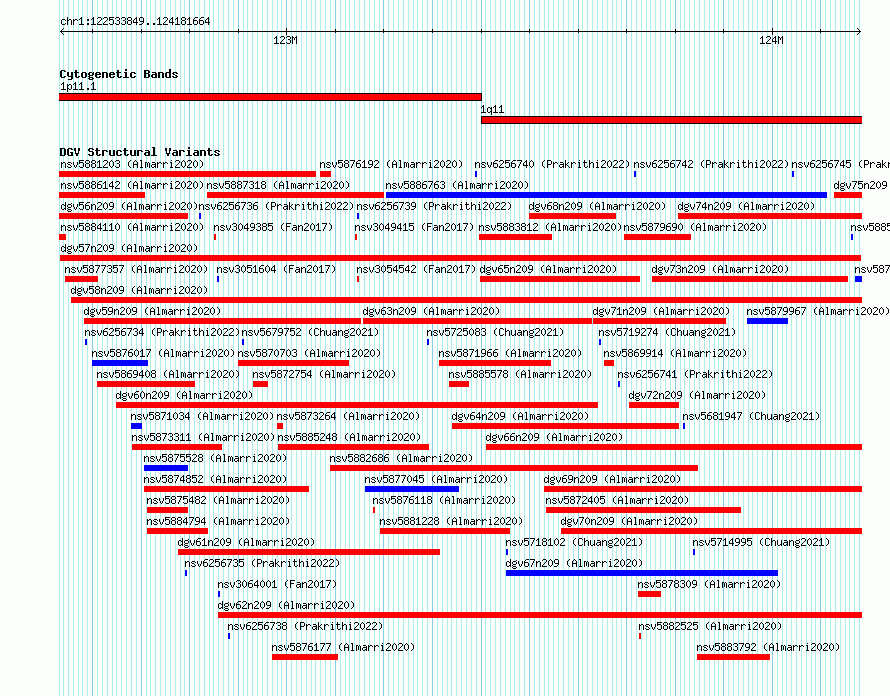
Task: Click nsv5871966 (Almarri2020) label
Action: point(510,353)
